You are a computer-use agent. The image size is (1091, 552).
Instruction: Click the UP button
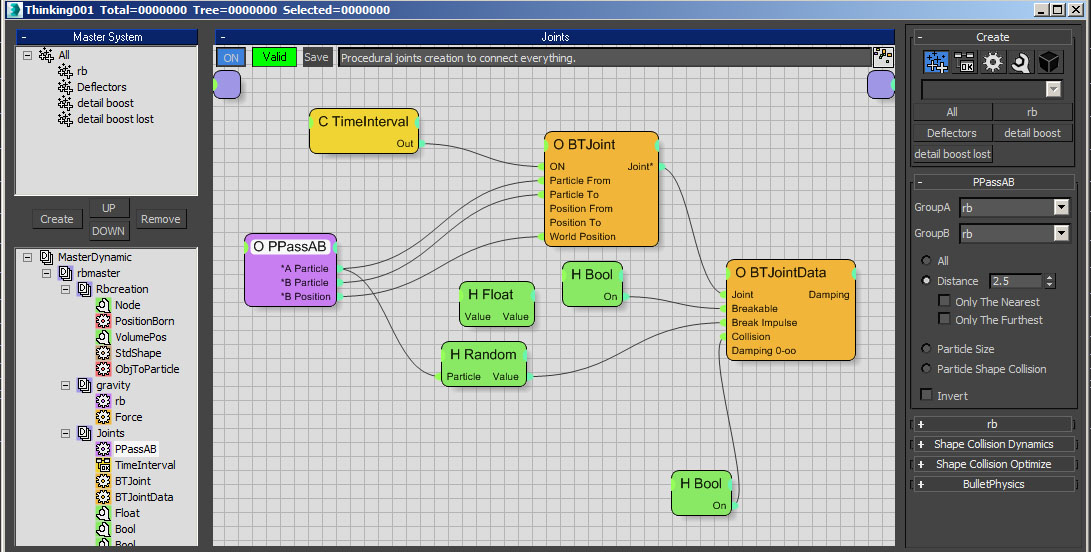[x=109, y=207]
